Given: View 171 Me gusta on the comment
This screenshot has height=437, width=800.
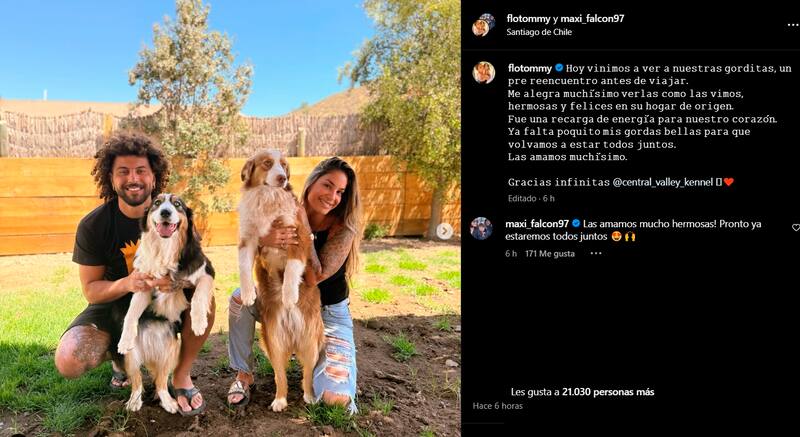Looking at the screenshot, I should 550,253.
